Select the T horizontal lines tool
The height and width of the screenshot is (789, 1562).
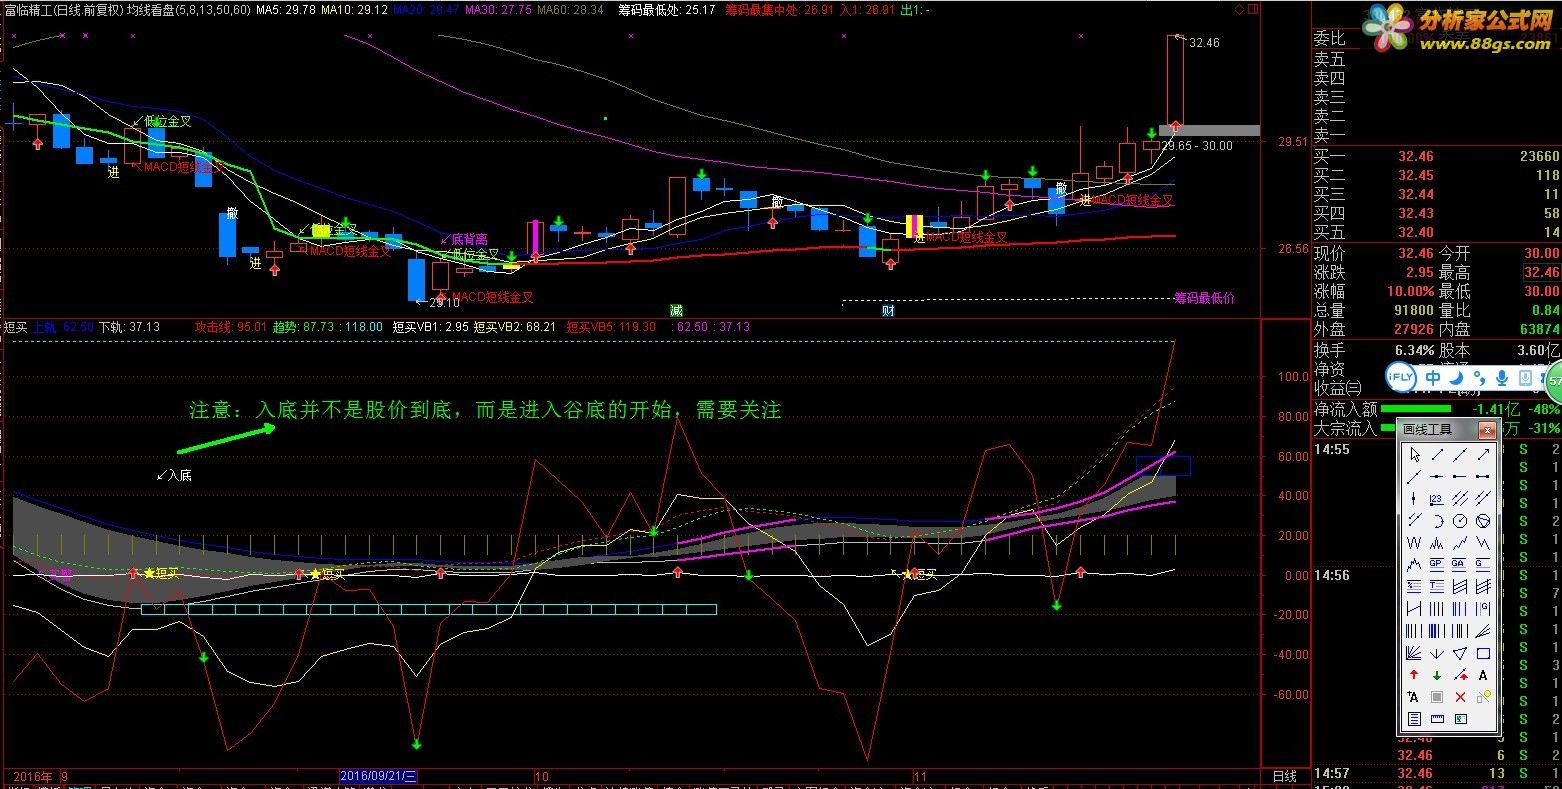1437,586
